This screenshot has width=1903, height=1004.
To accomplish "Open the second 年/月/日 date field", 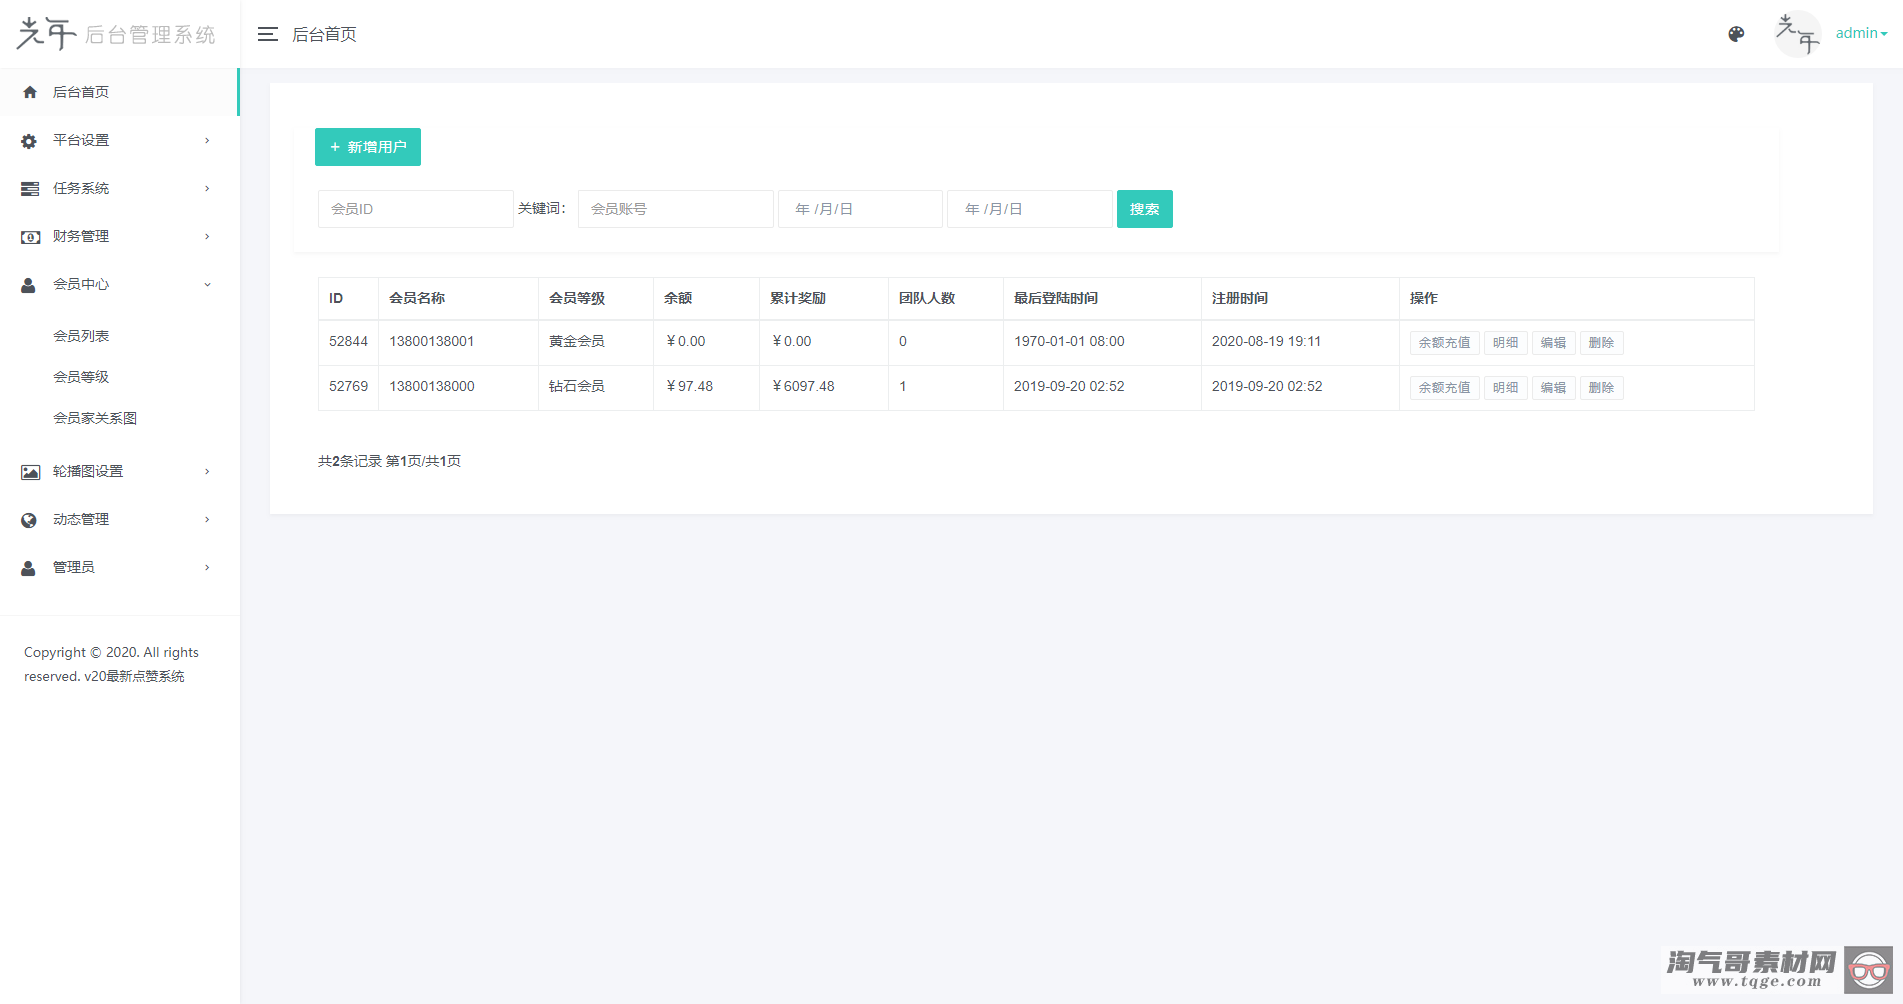I will [x=1030, y=209].
